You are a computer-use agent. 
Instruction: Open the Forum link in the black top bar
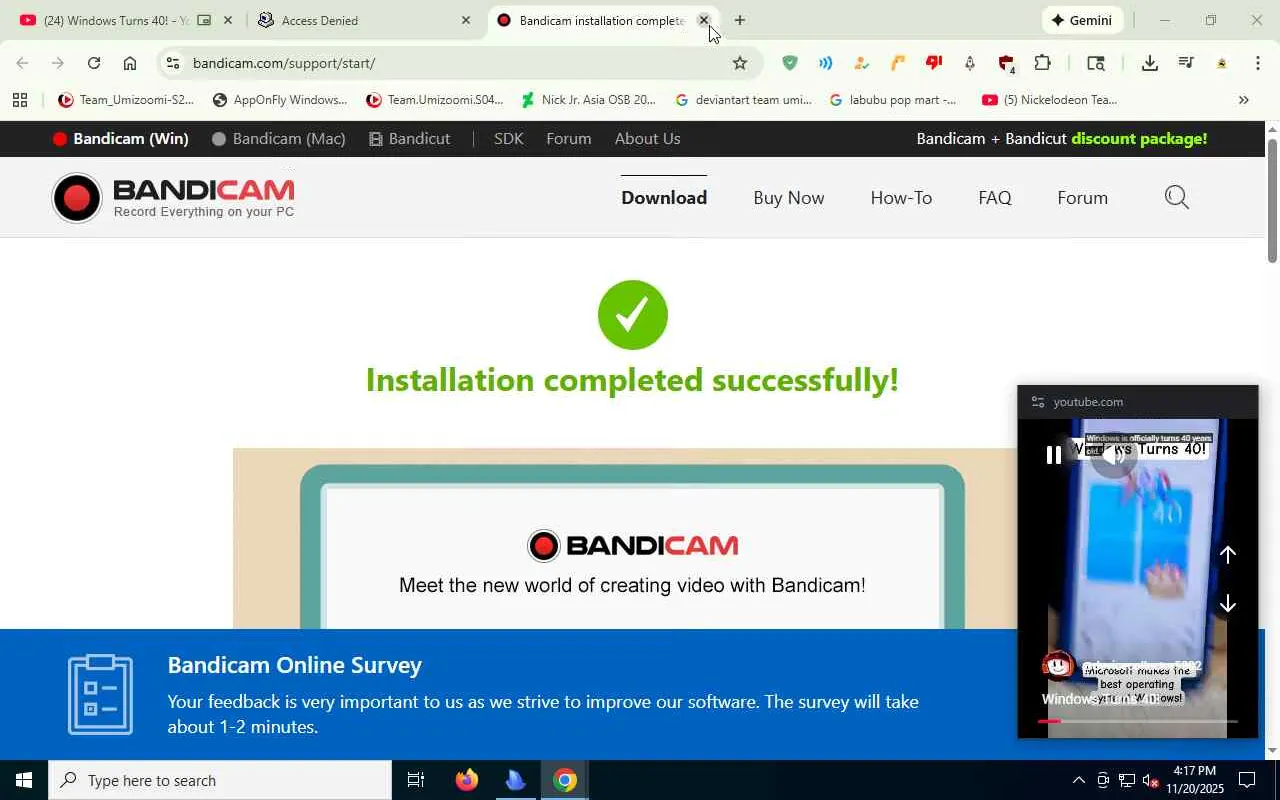569,139
